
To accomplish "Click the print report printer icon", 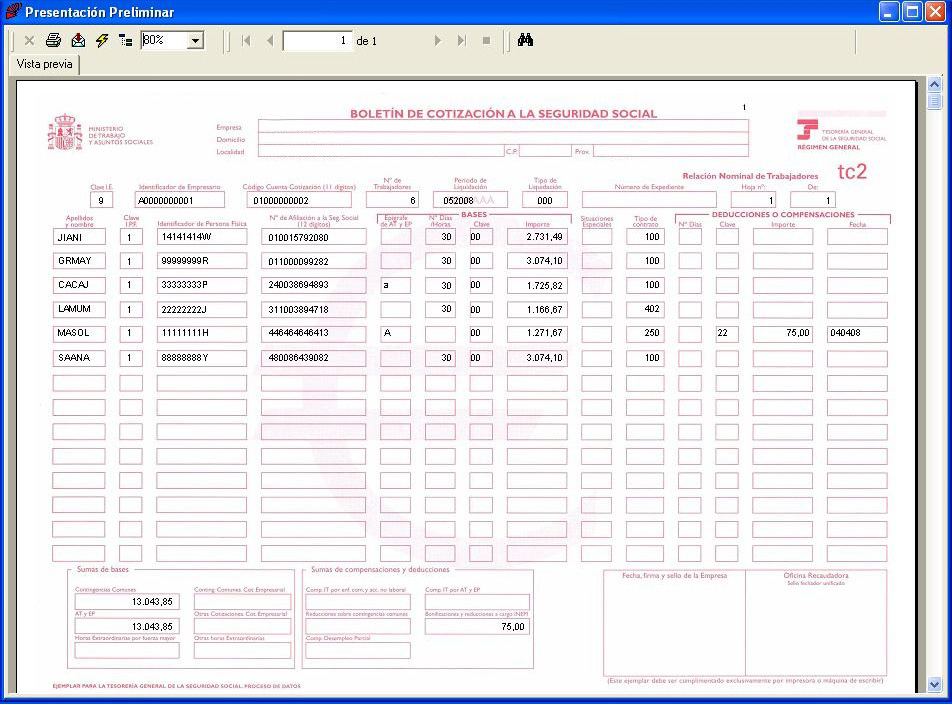I will (x=53, y=41).
